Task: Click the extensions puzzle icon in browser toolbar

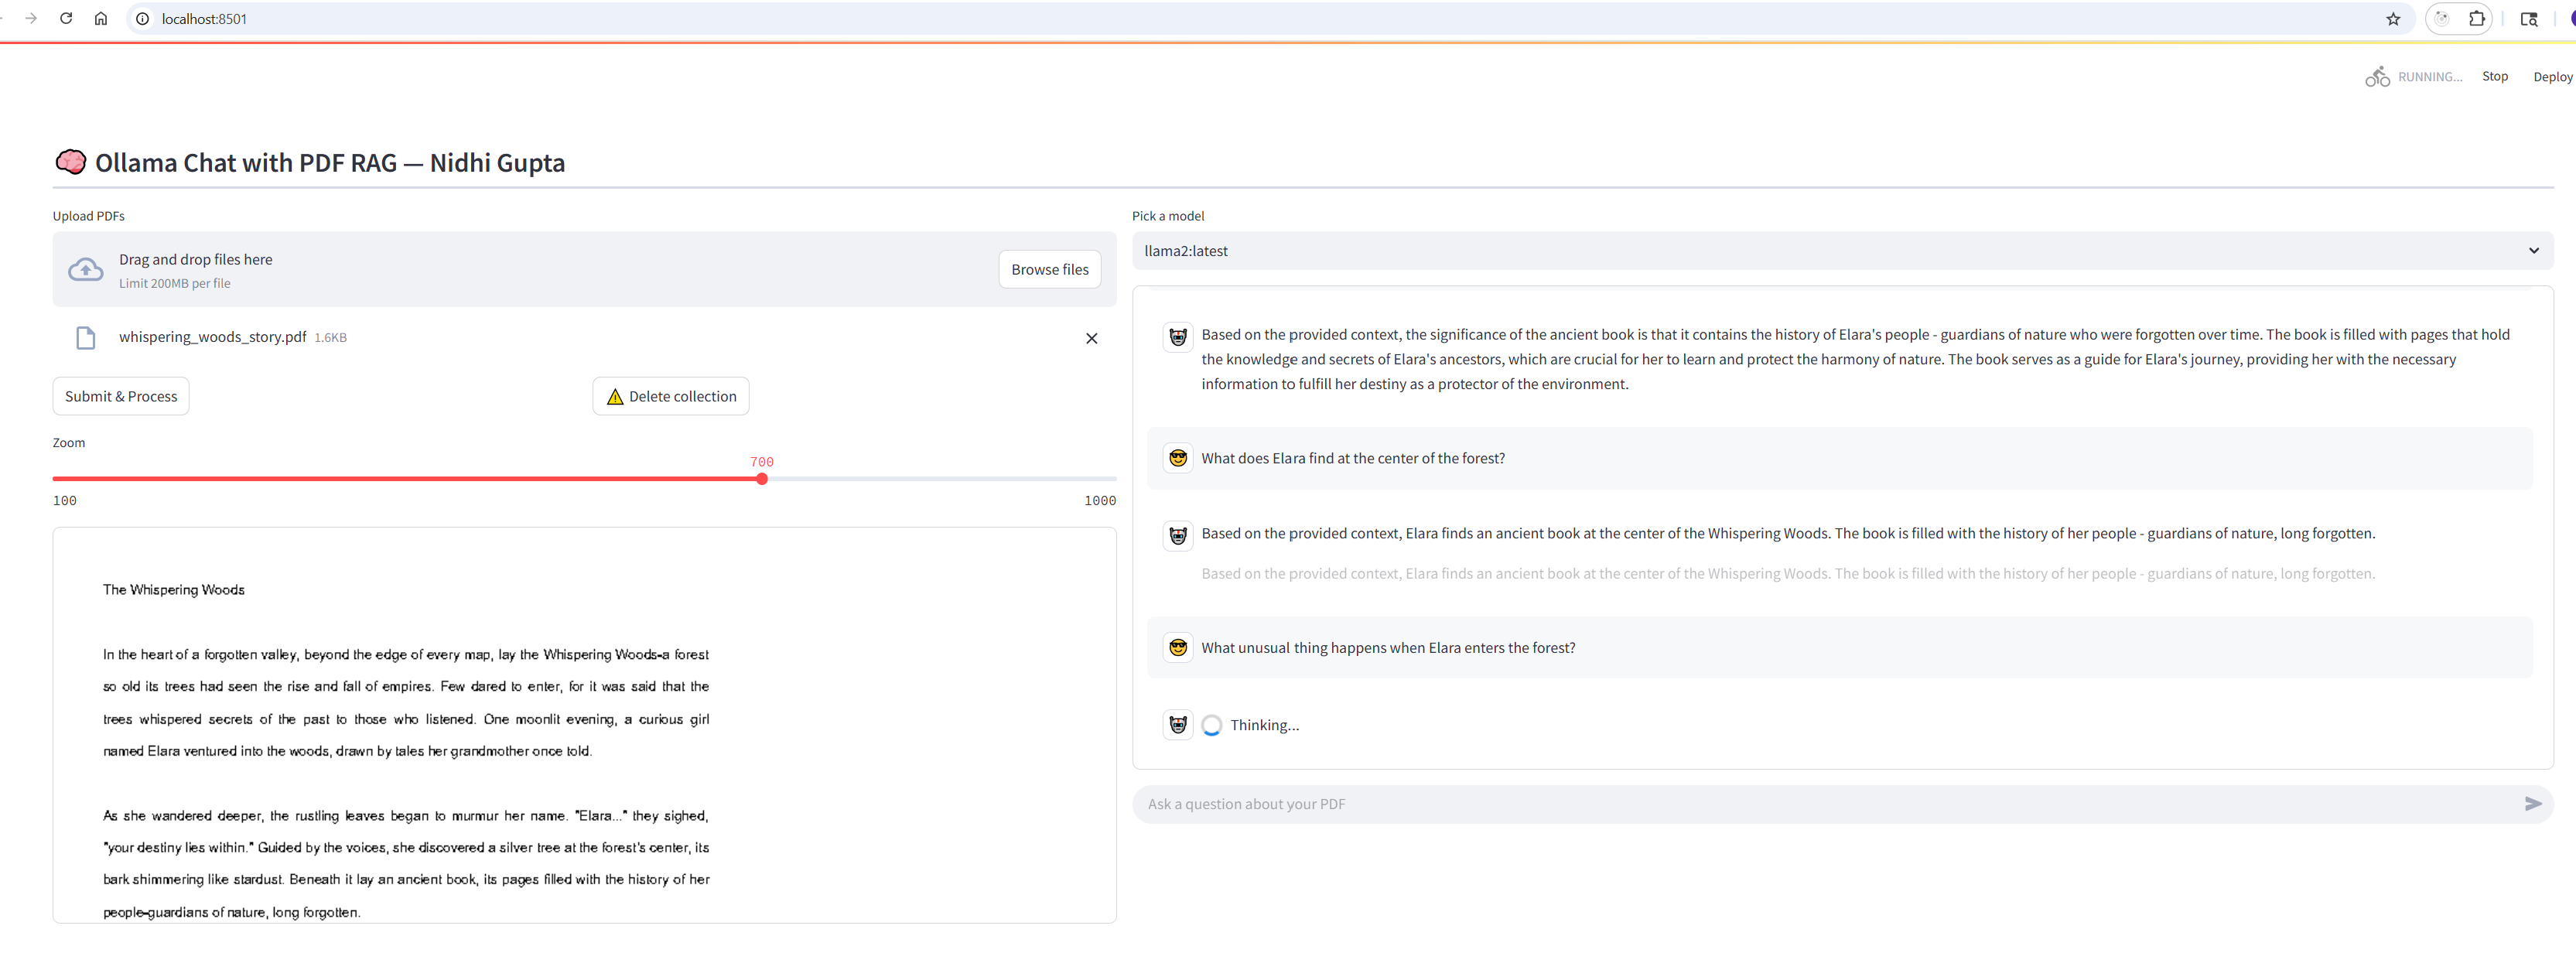Action: pos(2477,18)
